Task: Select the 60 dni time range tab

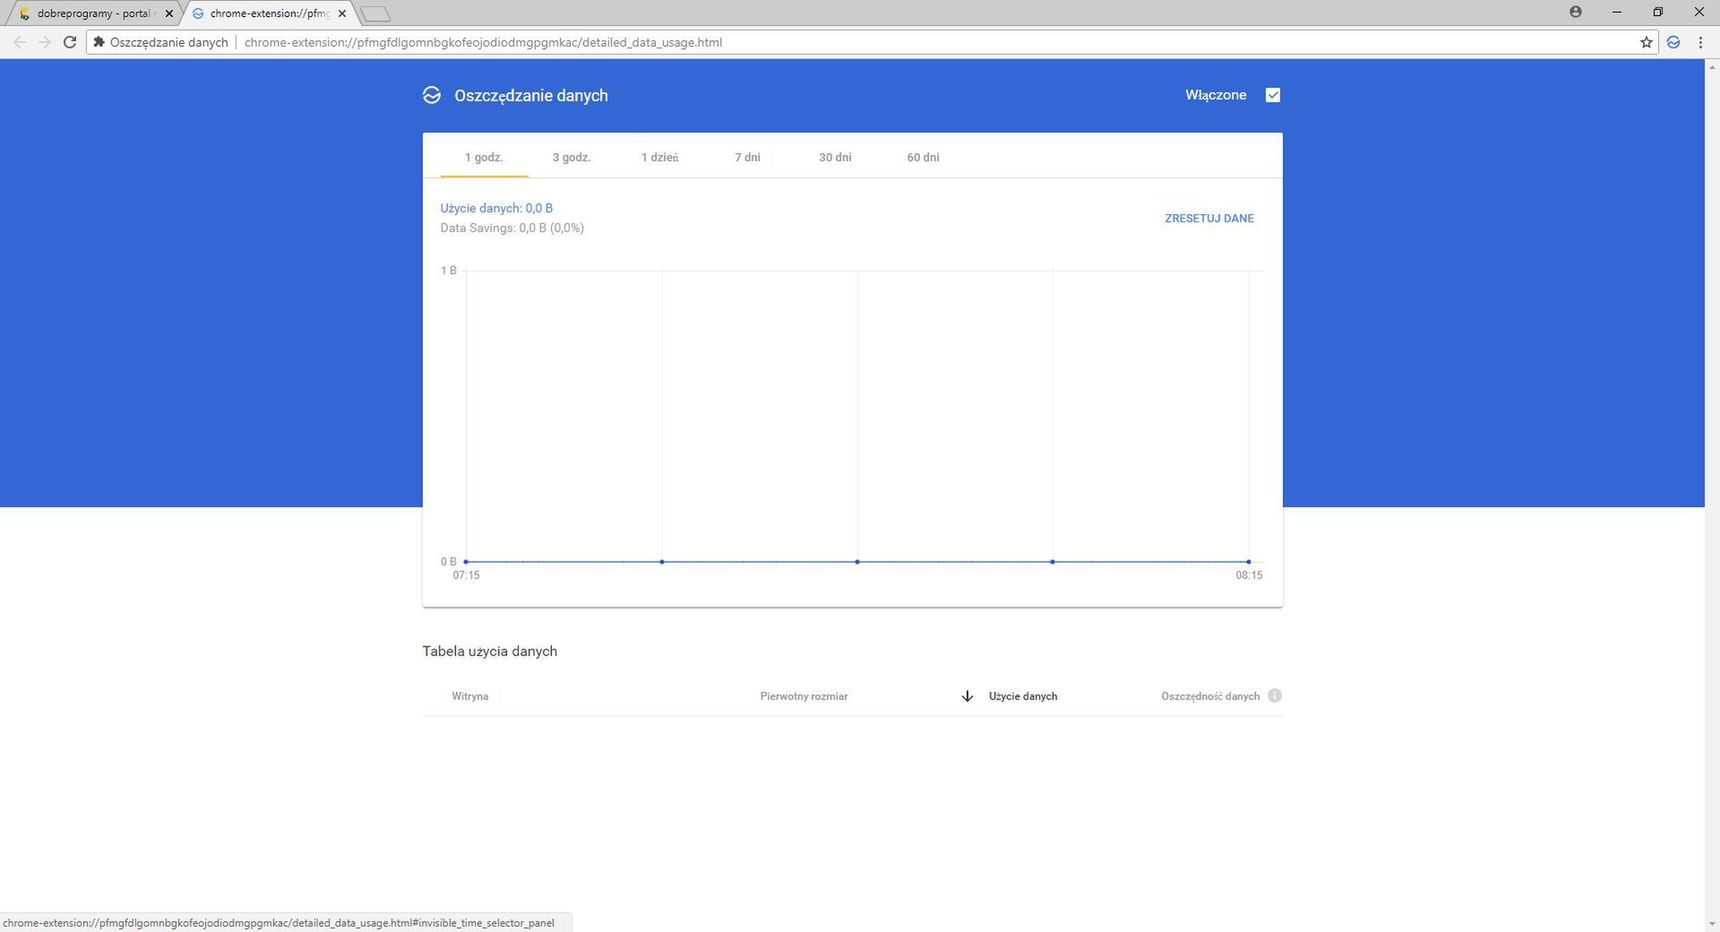Action: tap(923, 157)
